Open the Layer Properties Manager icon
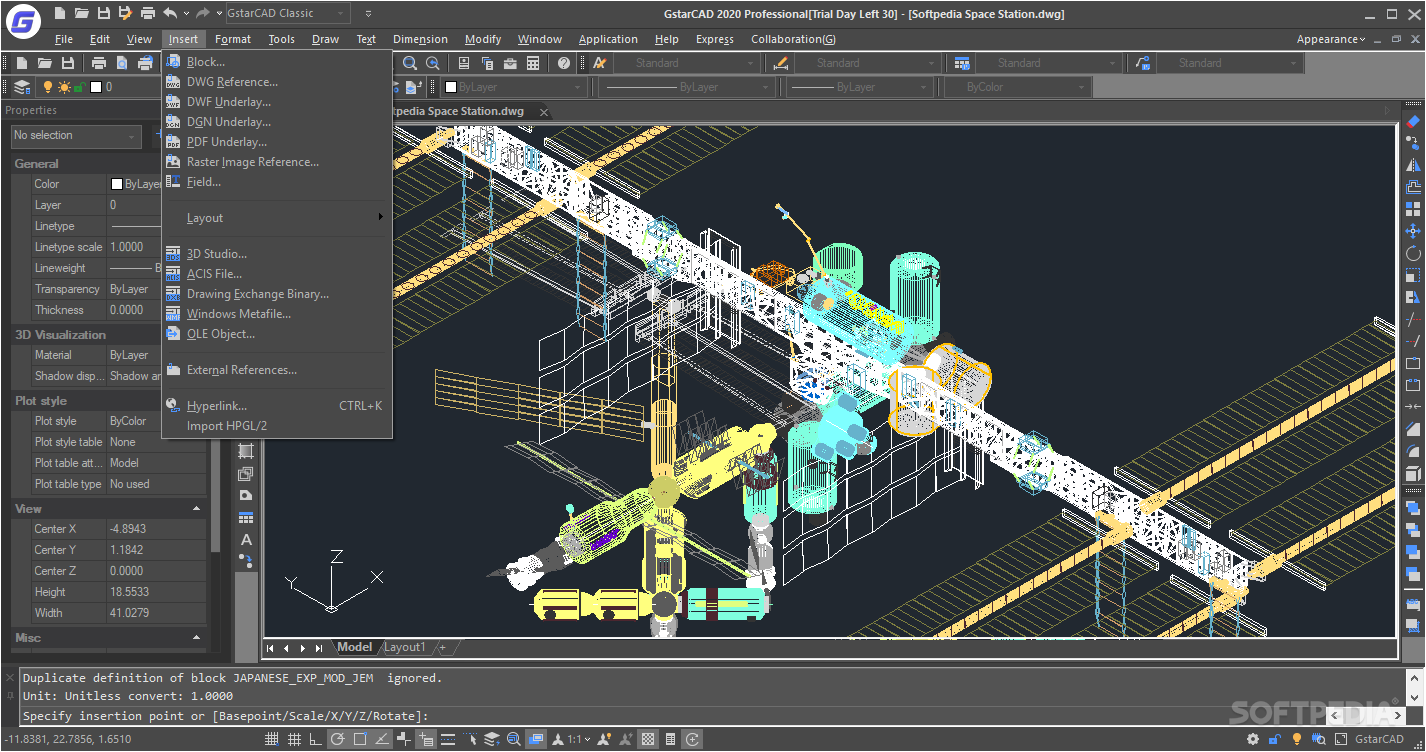 pos(22,87)
